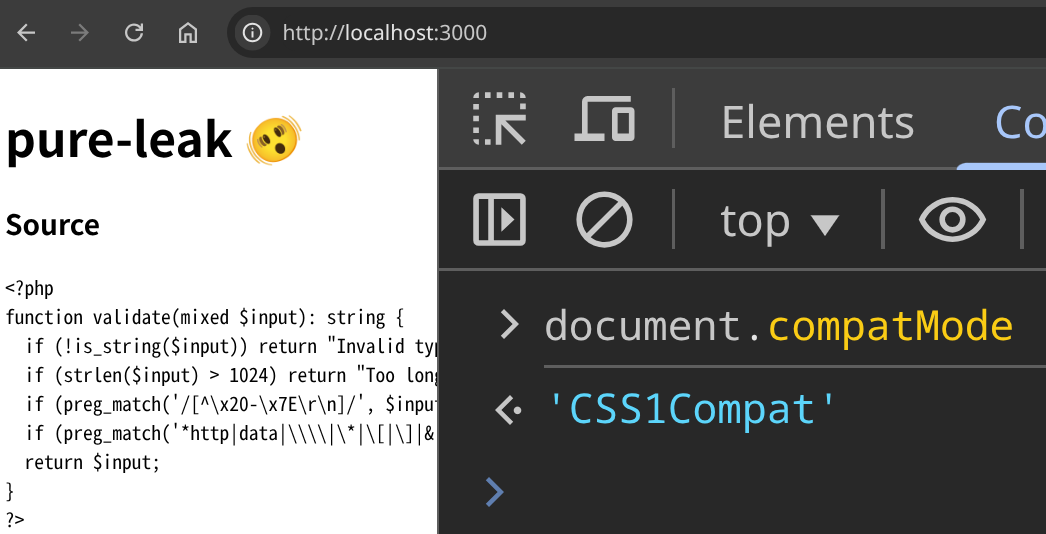Create a live expression with eye icon

point(952,219)
